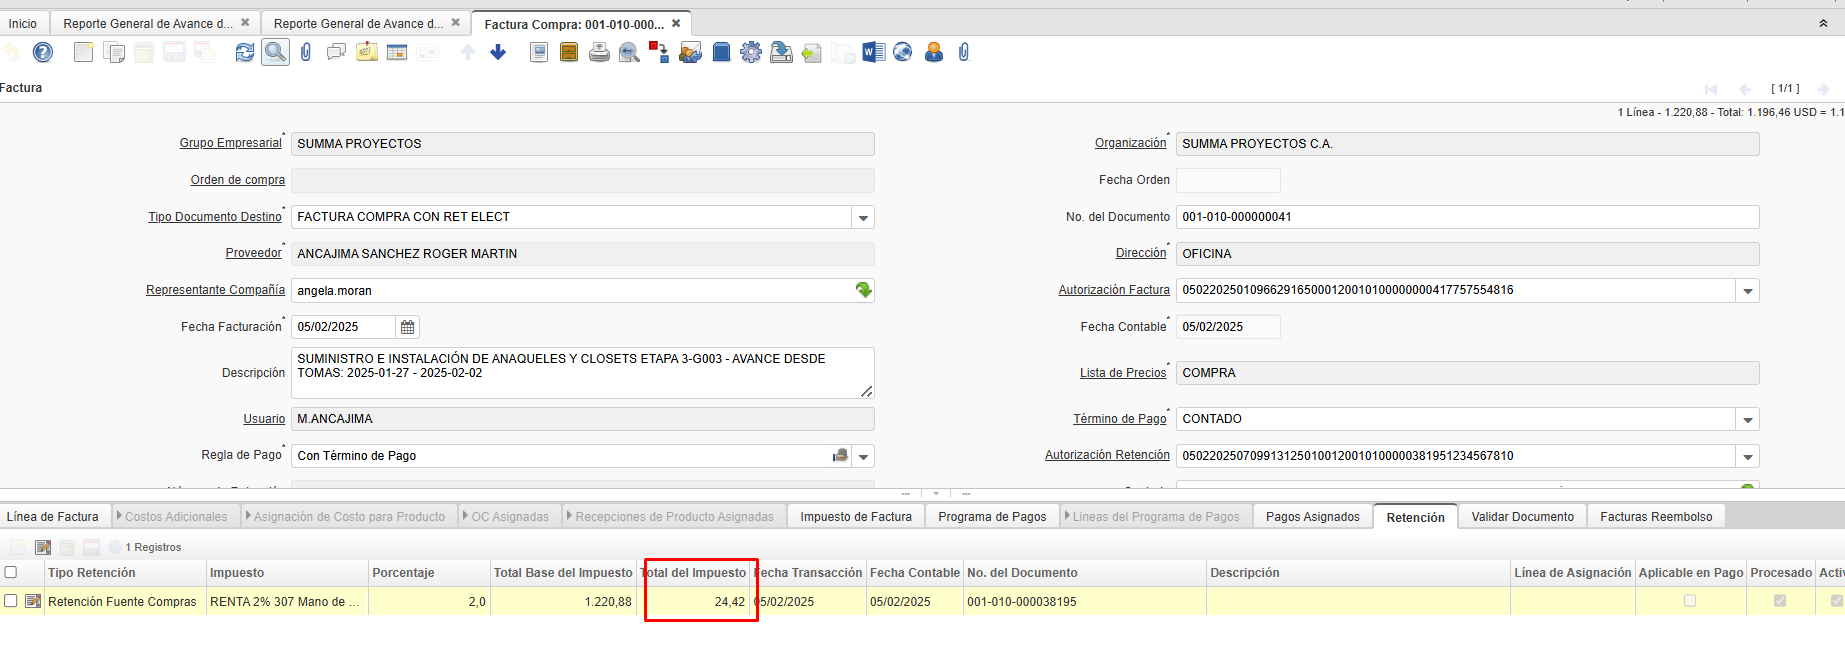Viewport: 1845px width, 654px height.
Task: Open the Process gear icon in toolbar
Action: tap(751, 52)
